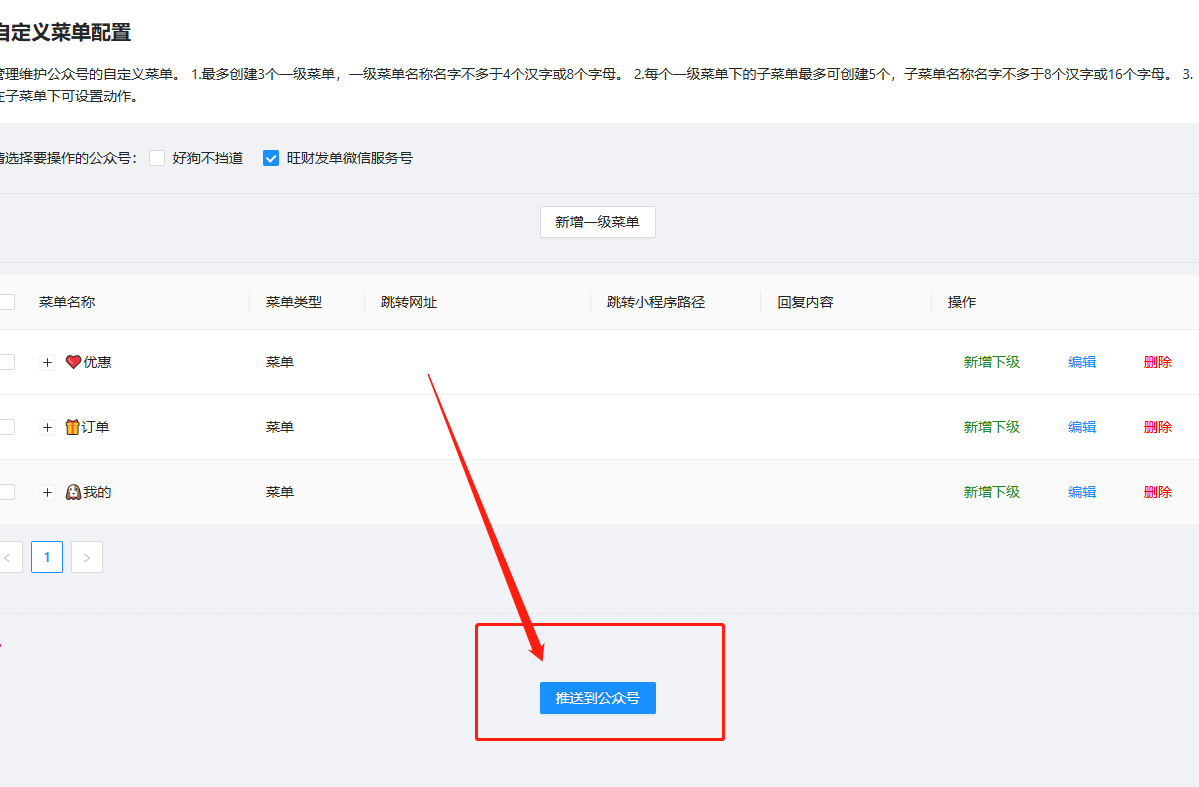1199x787 pixels.
Task: Add a submenu under 我的
Action: pyautogui.click(x=991, y=492)
